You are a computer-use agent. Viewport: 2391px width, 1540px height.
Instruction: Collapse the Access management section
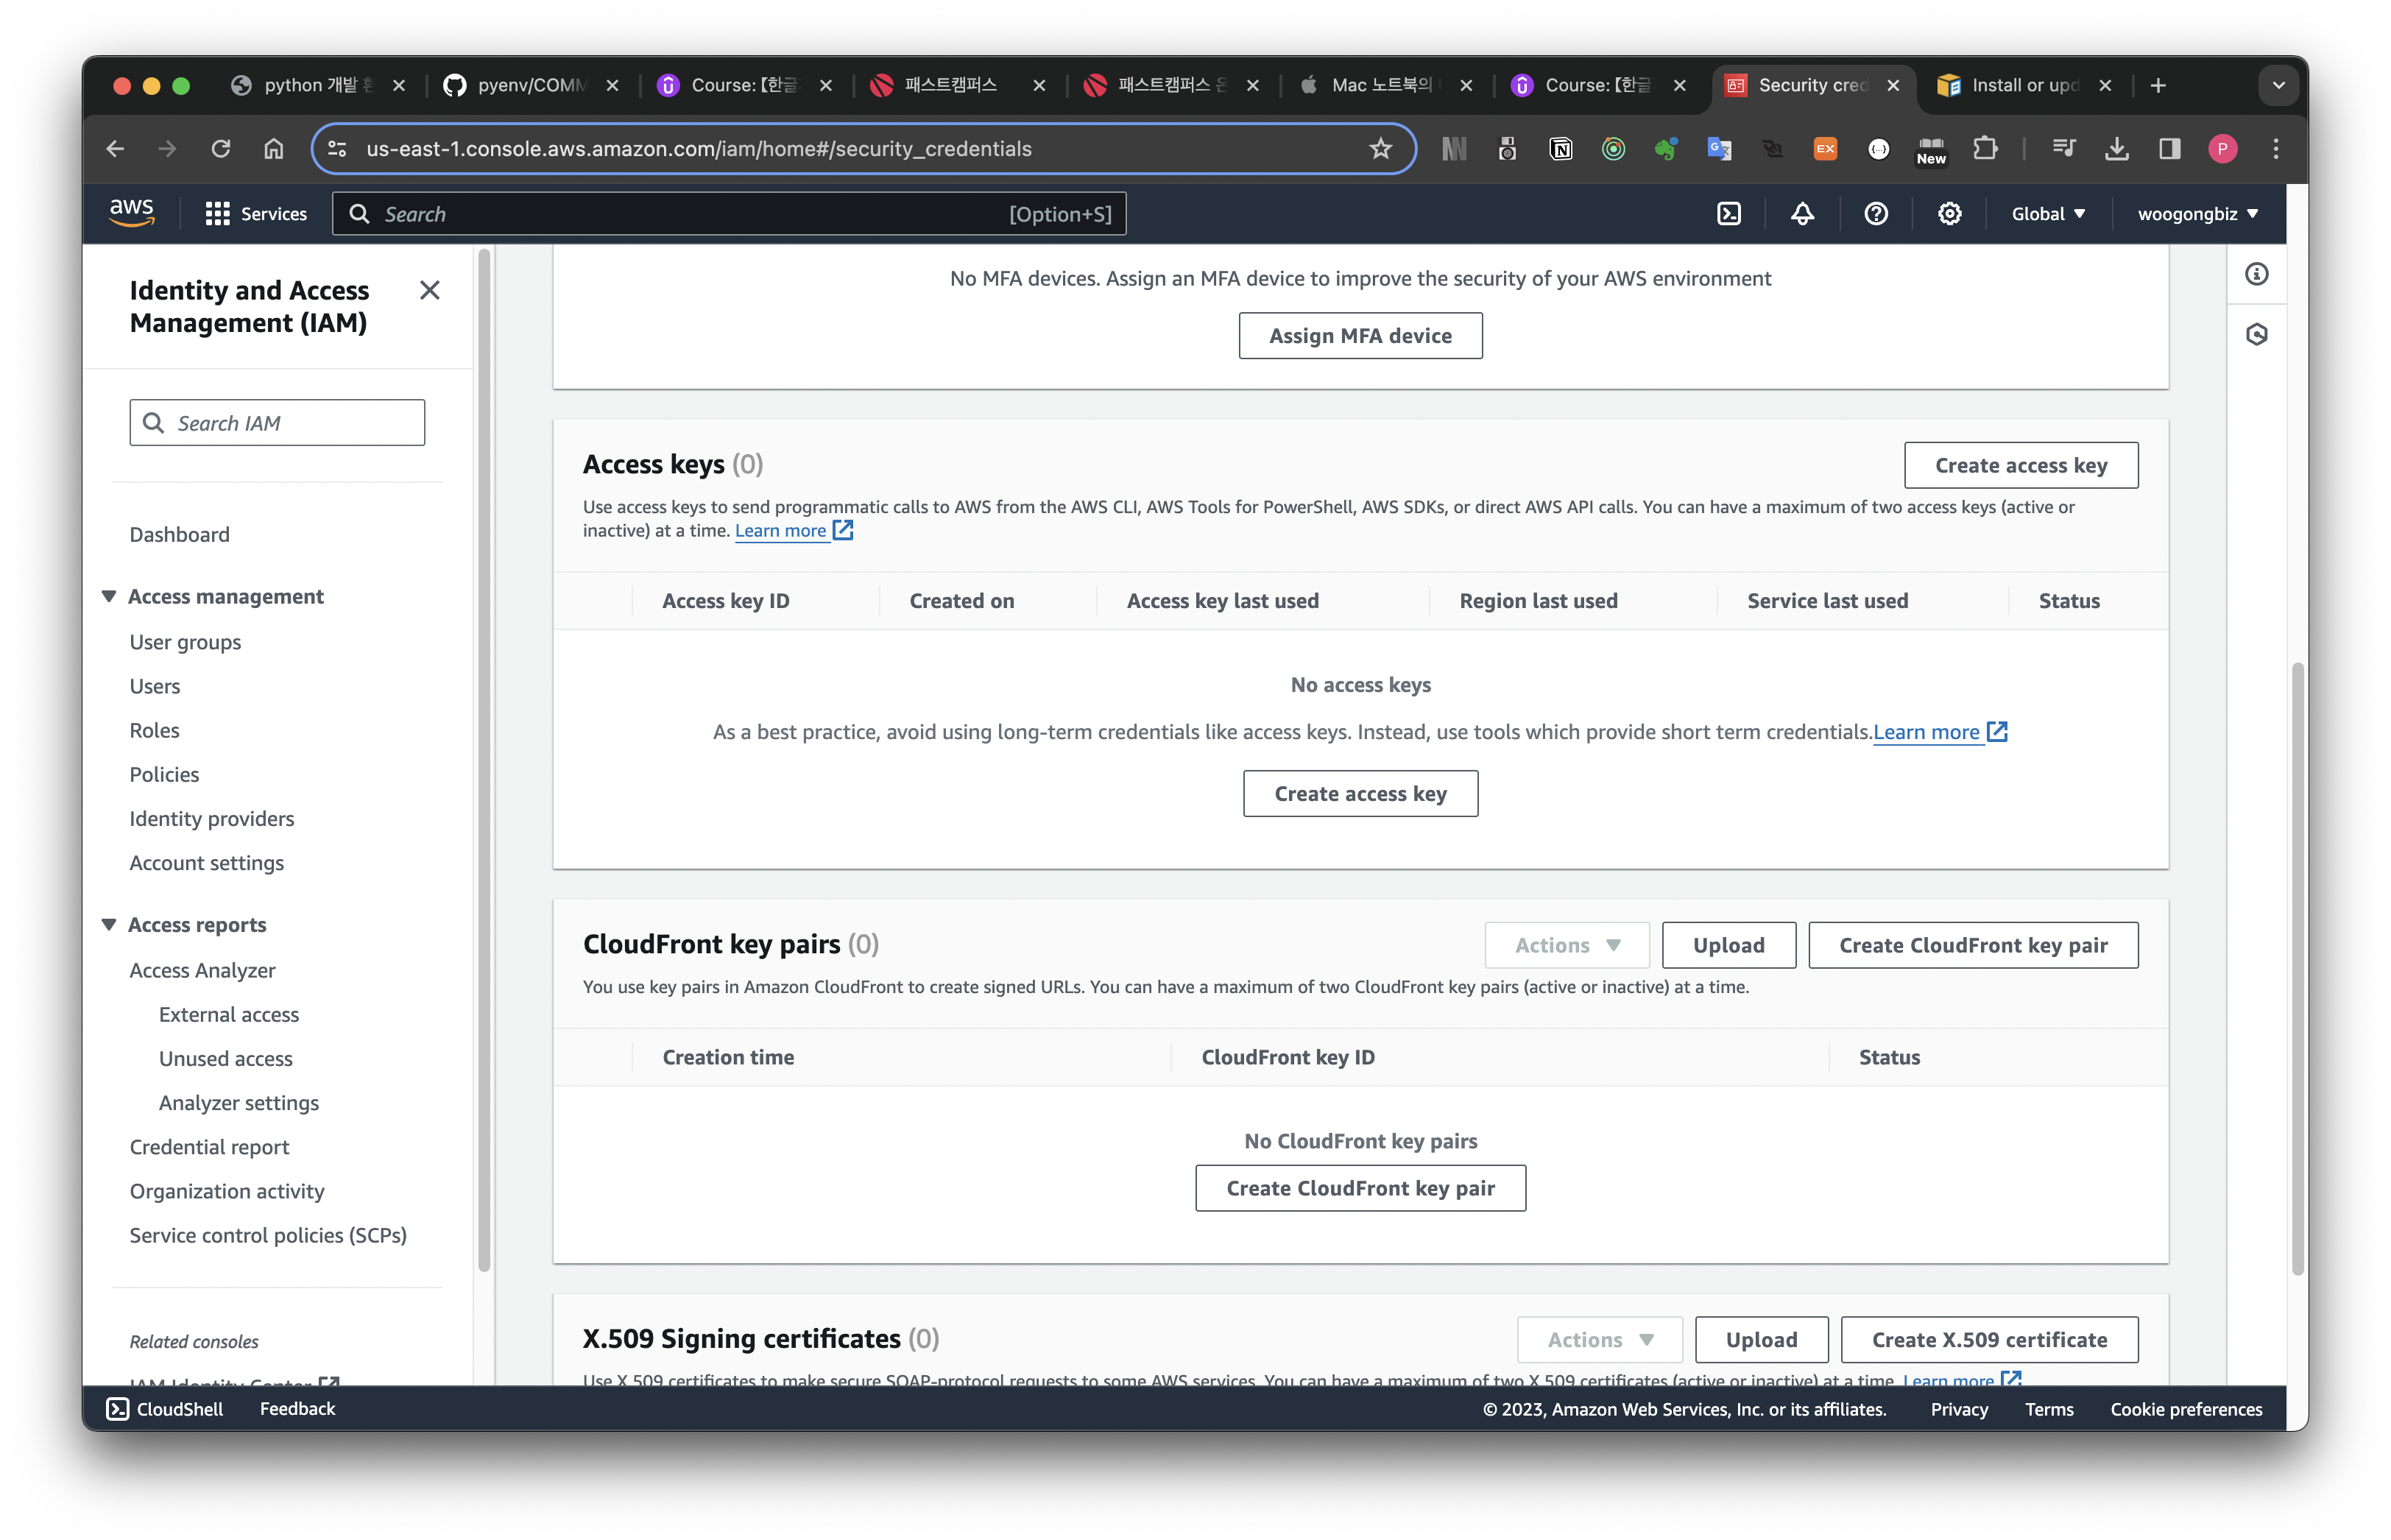click(109, 596)
